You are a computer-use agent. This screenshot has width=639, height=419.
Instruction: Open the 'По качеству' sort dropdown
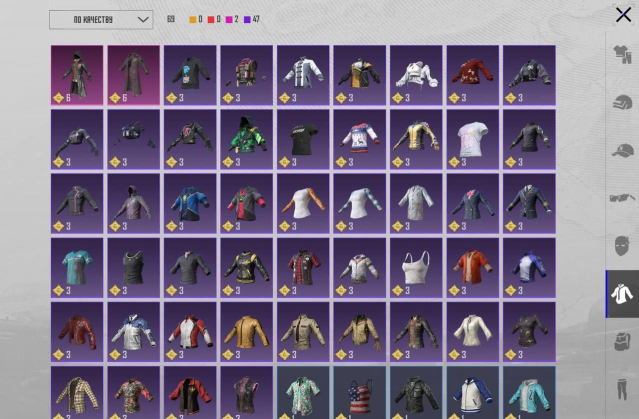click(101, 20)
